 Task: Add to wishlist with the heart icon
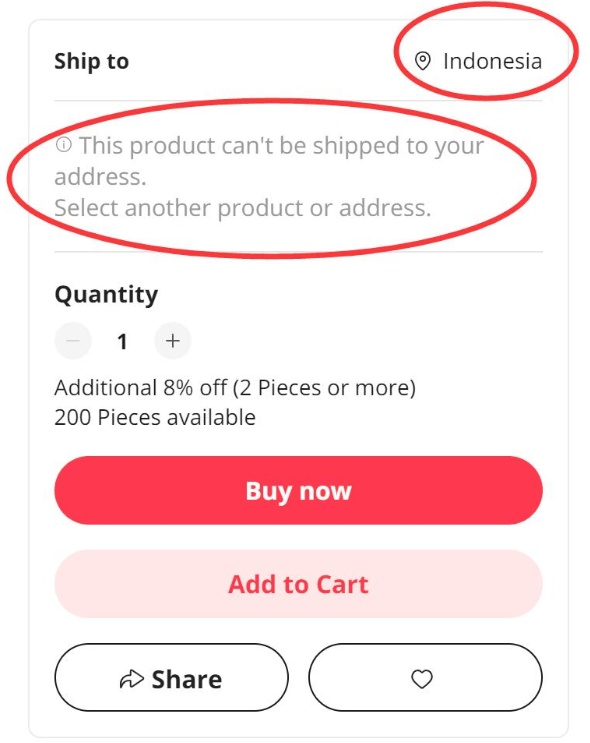[x=425, y=678]
